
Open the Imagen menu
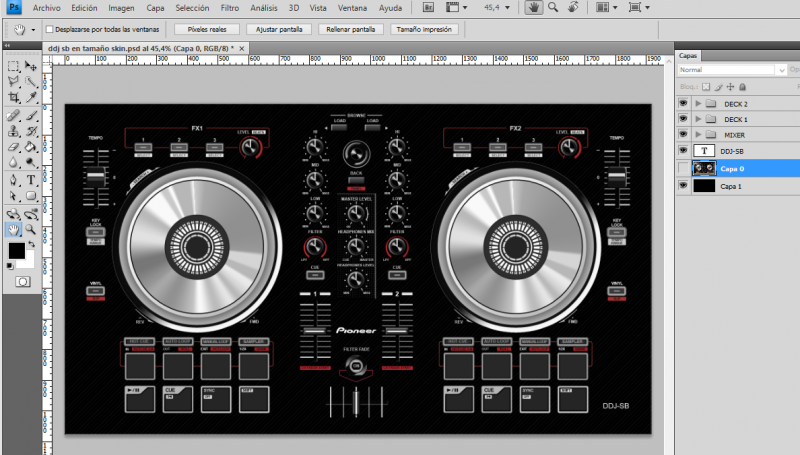pos(121,8)
